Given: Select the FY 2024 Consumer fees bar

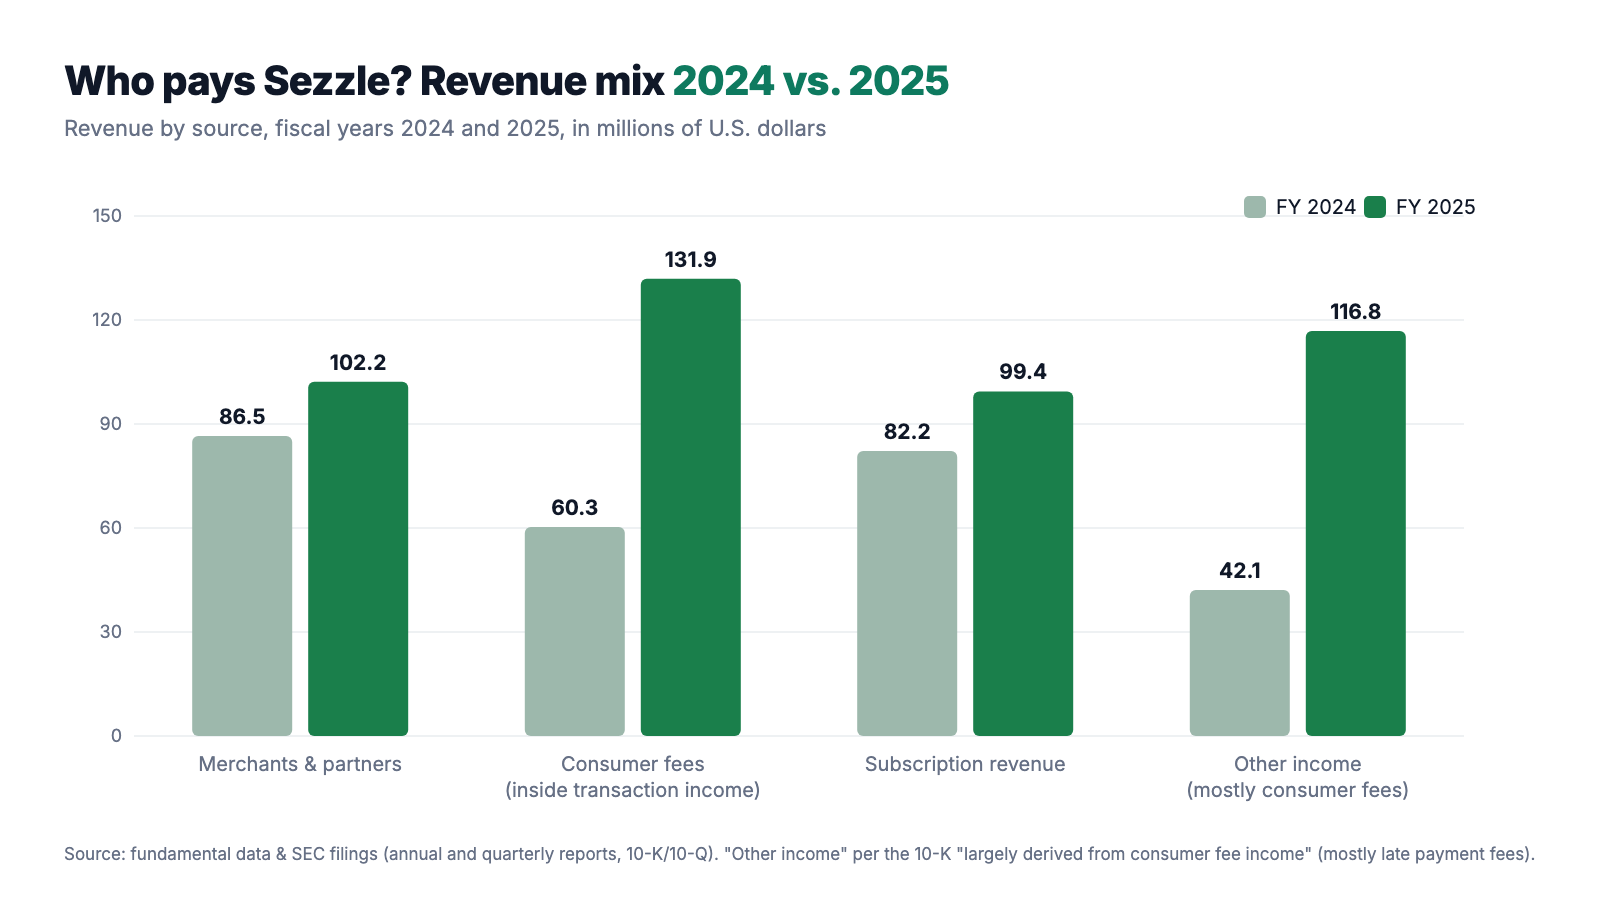Looking at the screenshot, I should (575, 631).
